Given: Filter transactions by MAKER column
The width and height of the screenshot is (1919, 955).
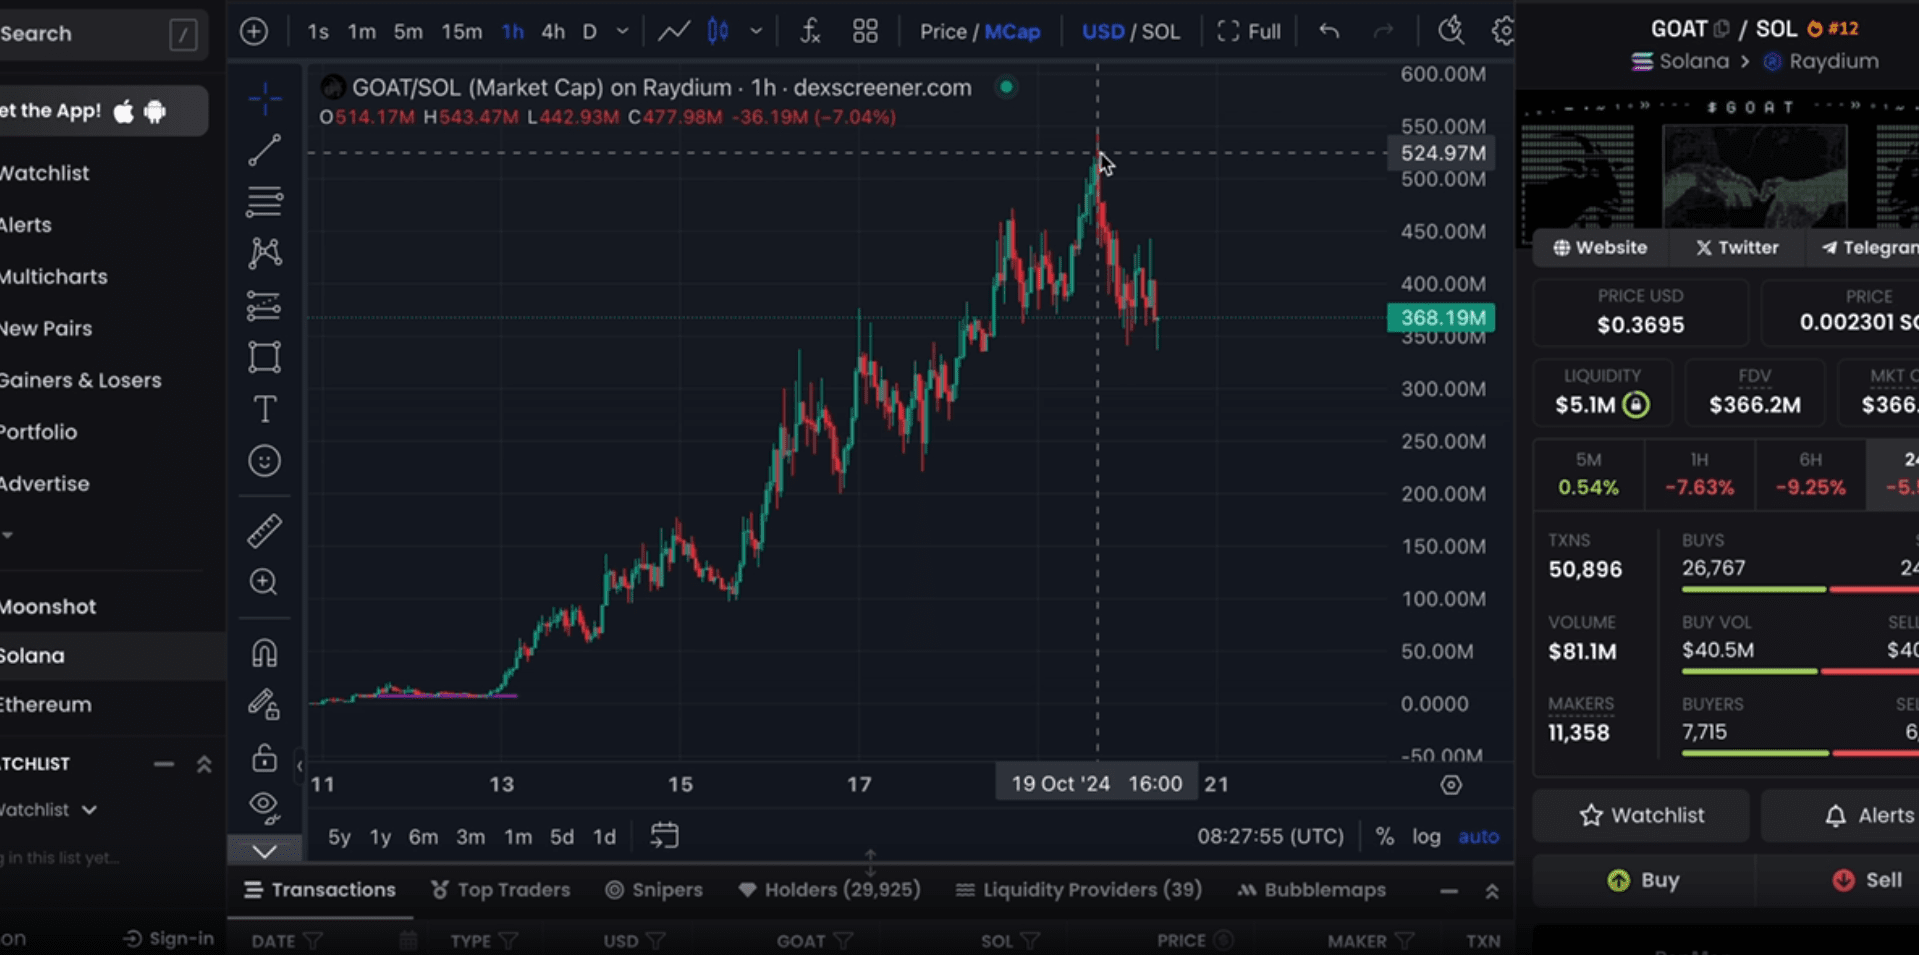Looking at the screenshot, I should click(1405, 941).
